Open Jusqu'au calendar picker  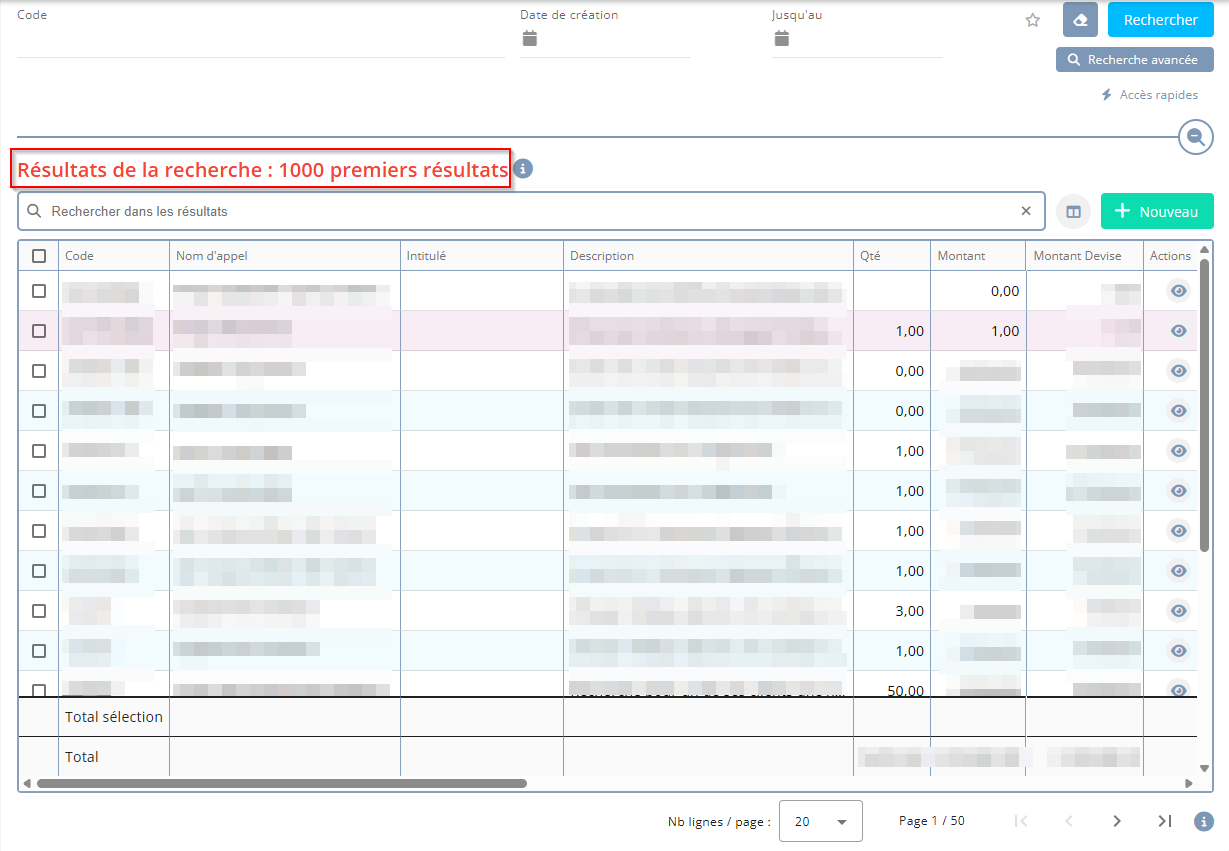tap(782, 39)
